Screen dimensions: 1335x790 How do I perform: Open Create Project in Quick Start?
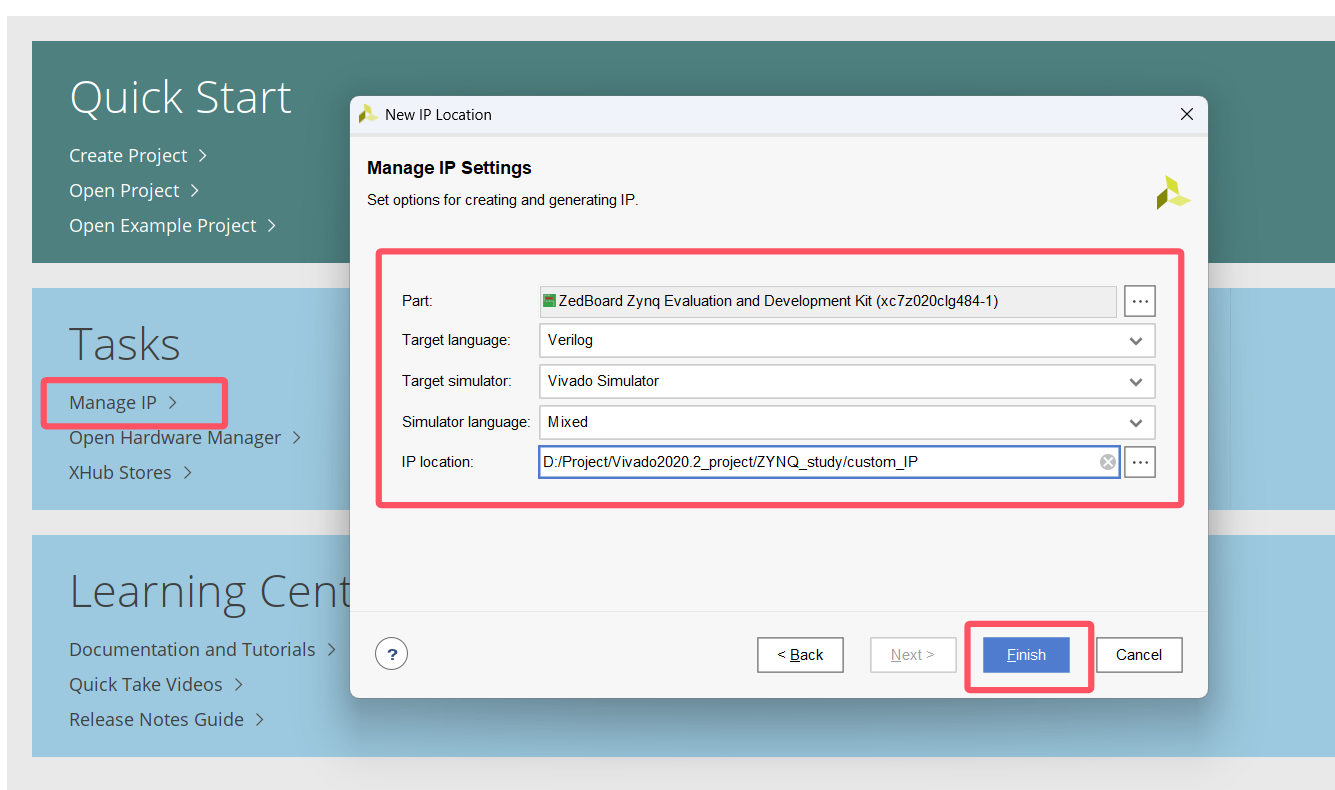tap(138, 156)
